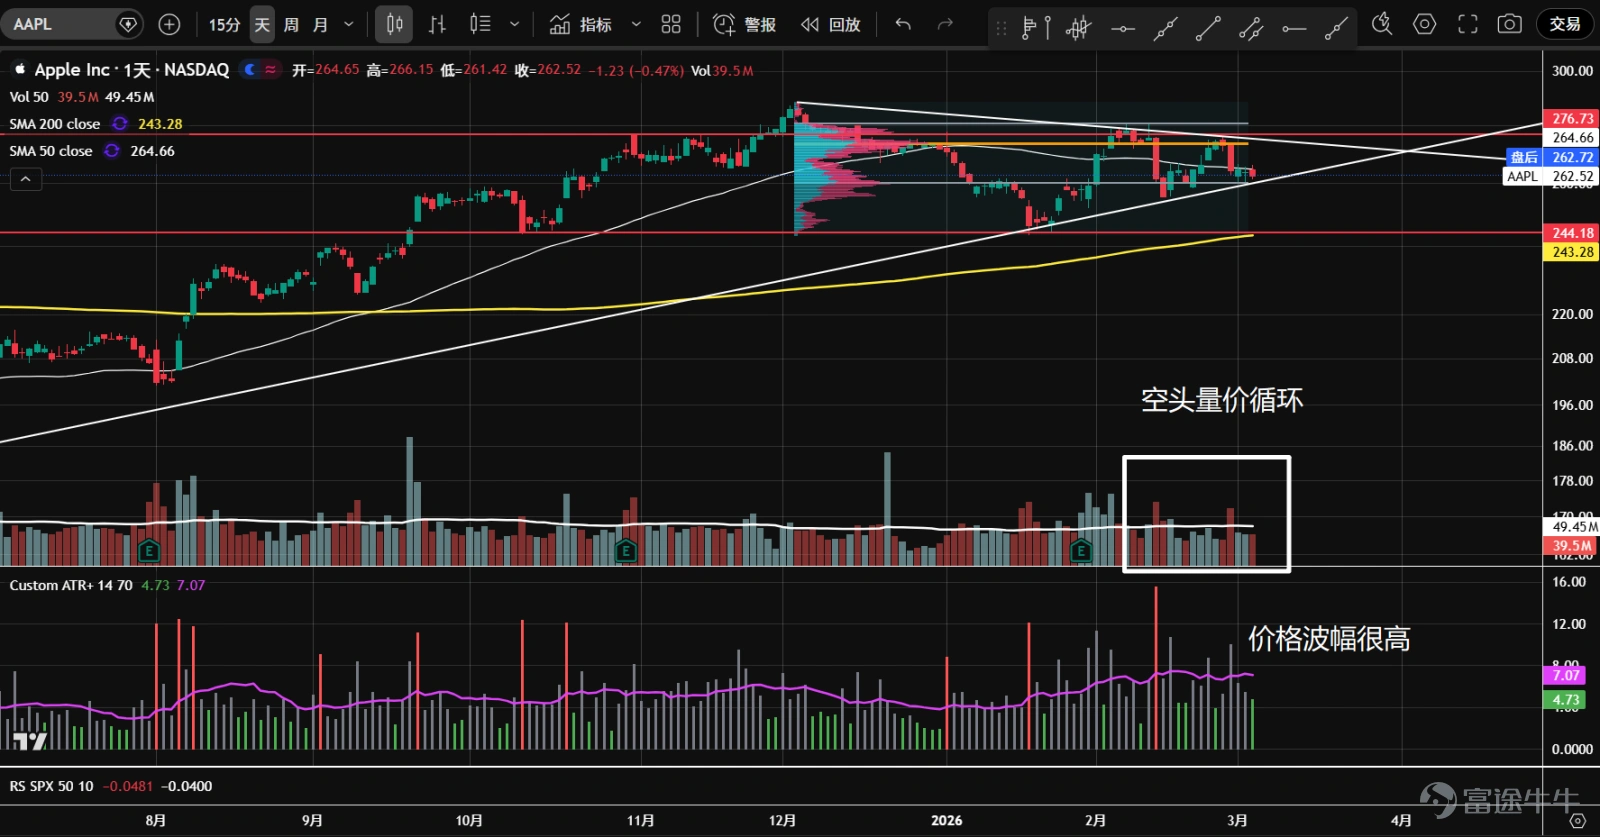Open the indicator templates grid icon
Viewport: 1600px width, 837px height.
(671, 24)
